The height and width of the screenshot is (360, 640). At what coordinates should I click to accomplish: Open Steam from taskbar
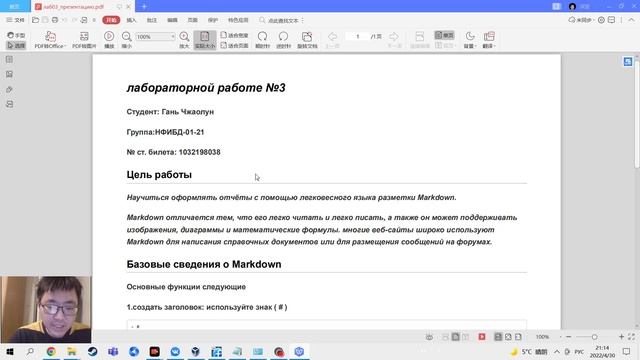click(93, 351)
